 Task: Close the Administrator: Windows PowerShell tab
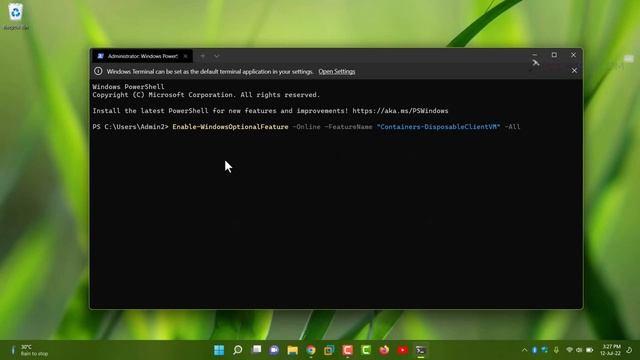[x=185, y=56]
